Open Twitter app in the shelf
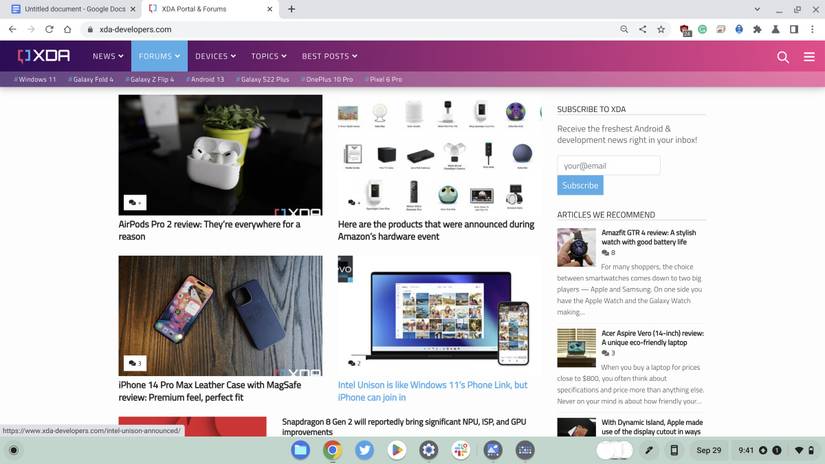825x464 pixels. coord(365,450)
